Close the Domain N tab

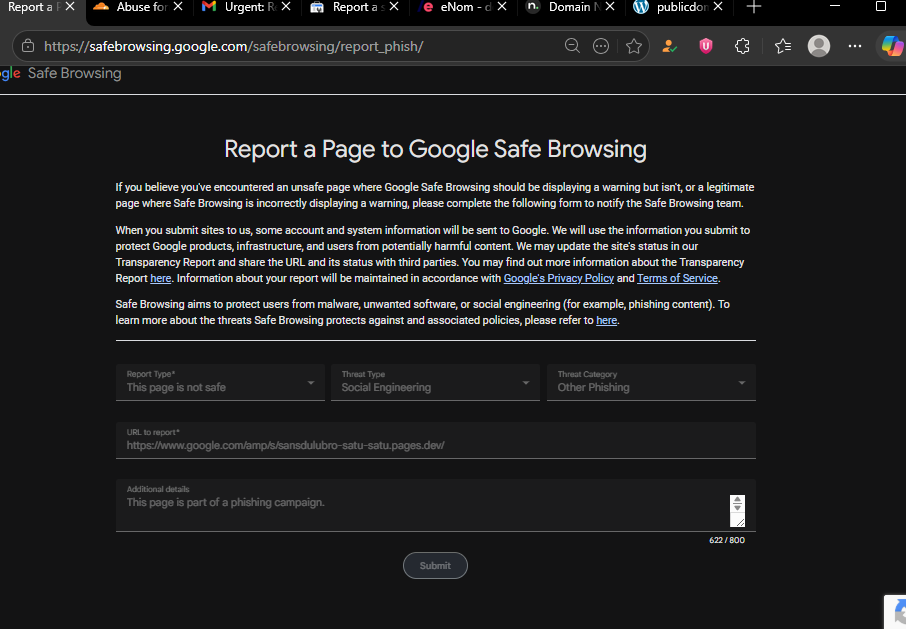pos(610,6)
